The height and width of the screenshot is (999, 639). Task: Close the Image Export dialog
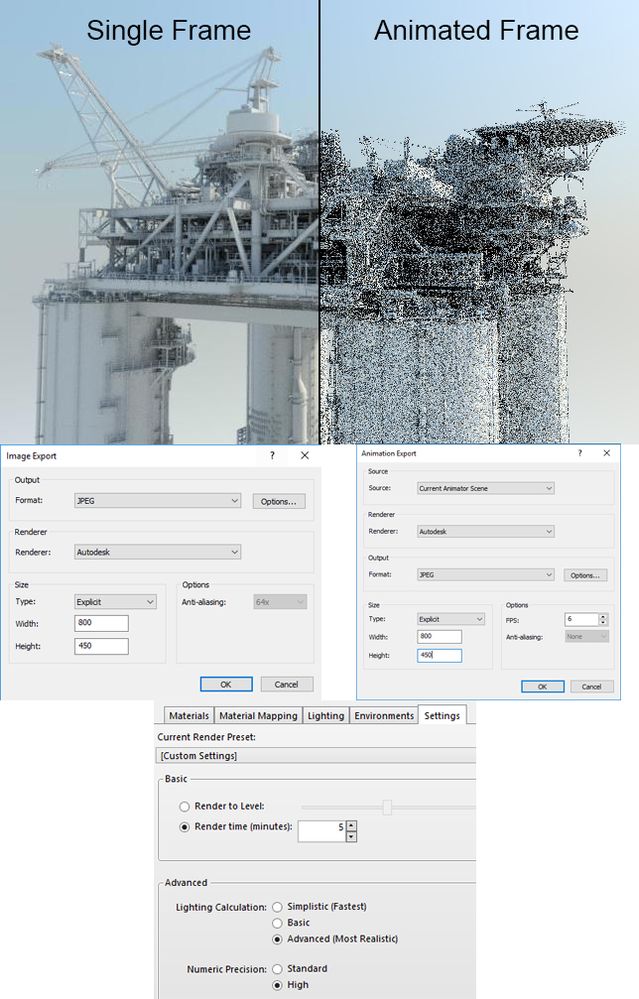305,456
